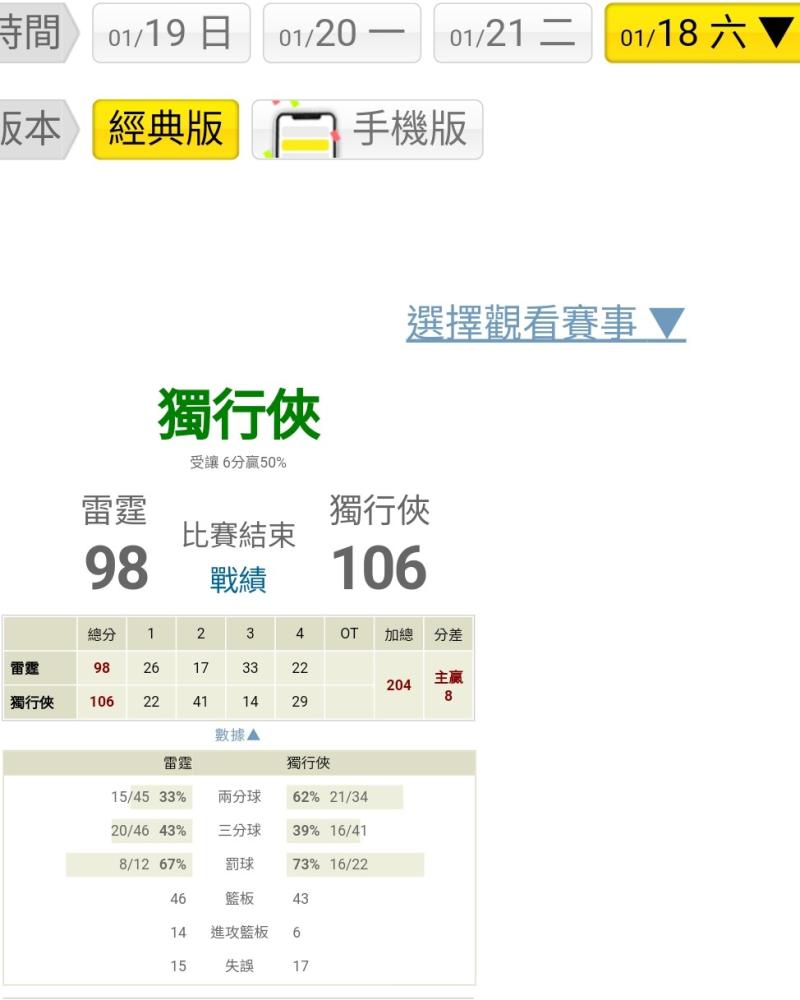
Task: Click the 罰球 stat label
Action: click(240, 864)
